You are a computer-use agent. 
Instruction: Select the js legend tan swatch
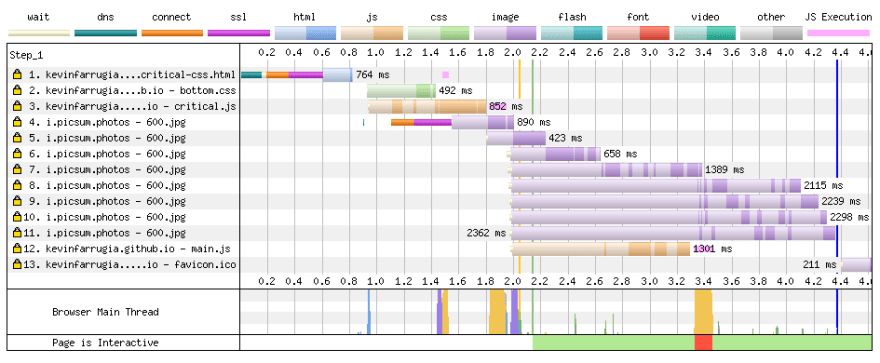coord(372,33)
